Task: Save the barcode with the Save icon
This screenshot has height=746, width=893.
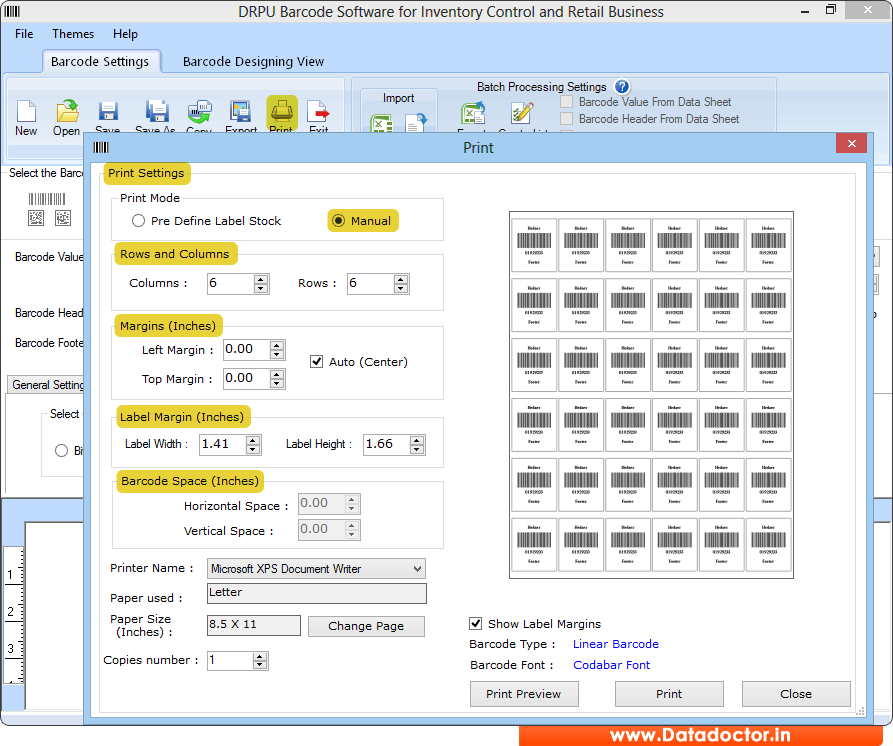Action: click(107, 113)
